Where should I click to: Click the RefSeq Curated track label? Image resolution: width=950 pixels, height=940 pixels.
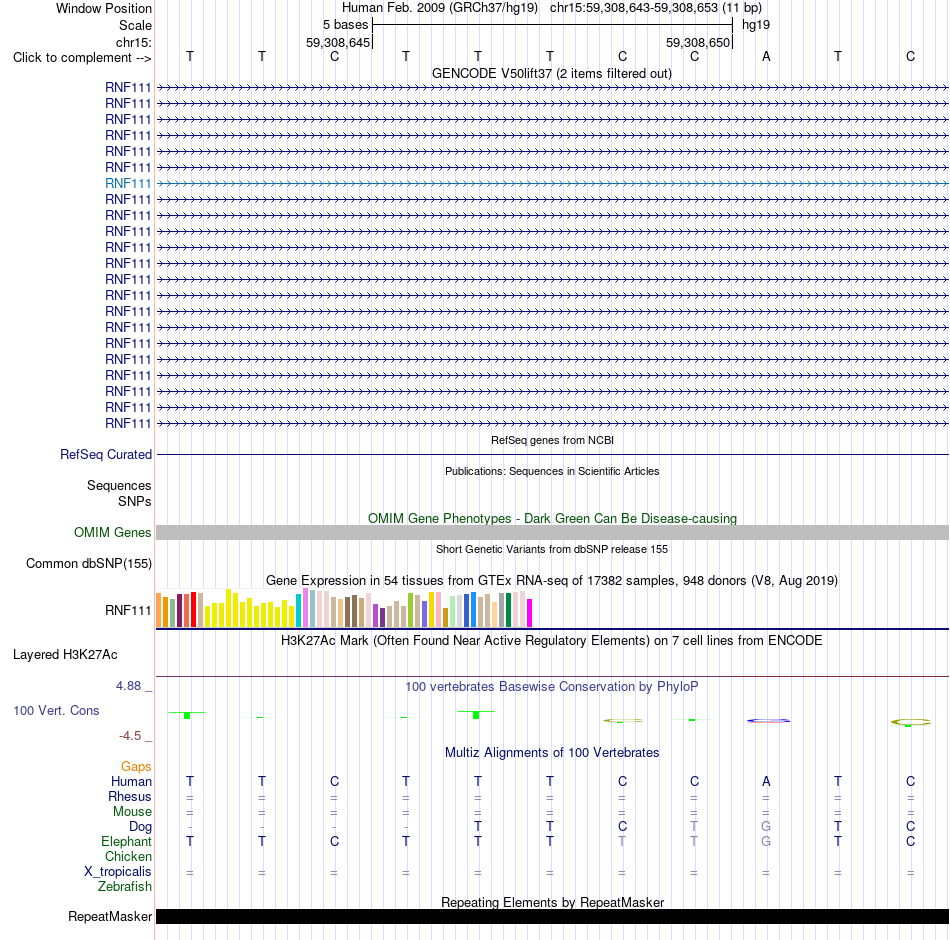point(105,455)
